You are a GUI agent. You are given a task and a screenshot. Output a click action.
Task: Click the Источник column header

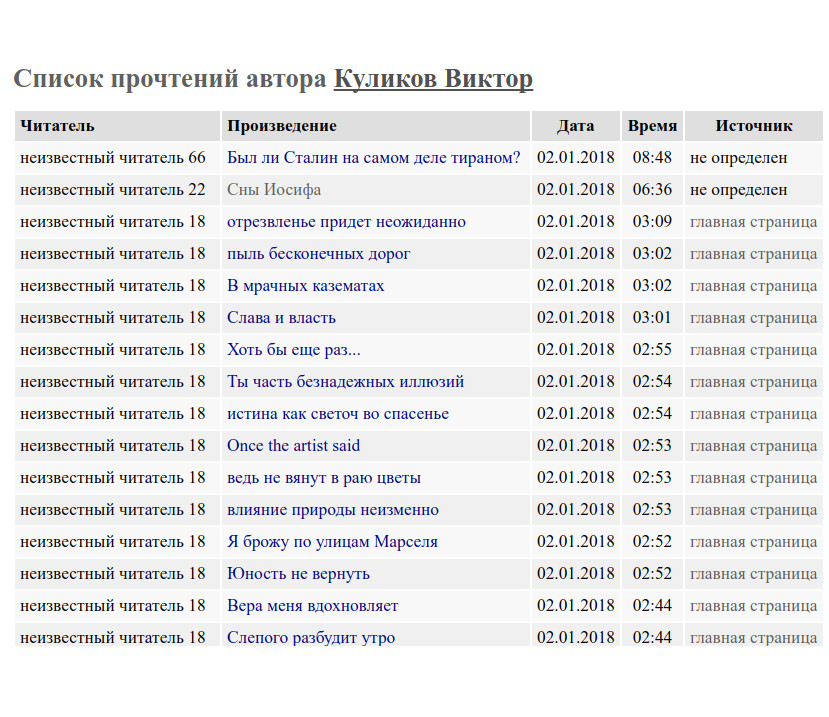coord(754,126)
